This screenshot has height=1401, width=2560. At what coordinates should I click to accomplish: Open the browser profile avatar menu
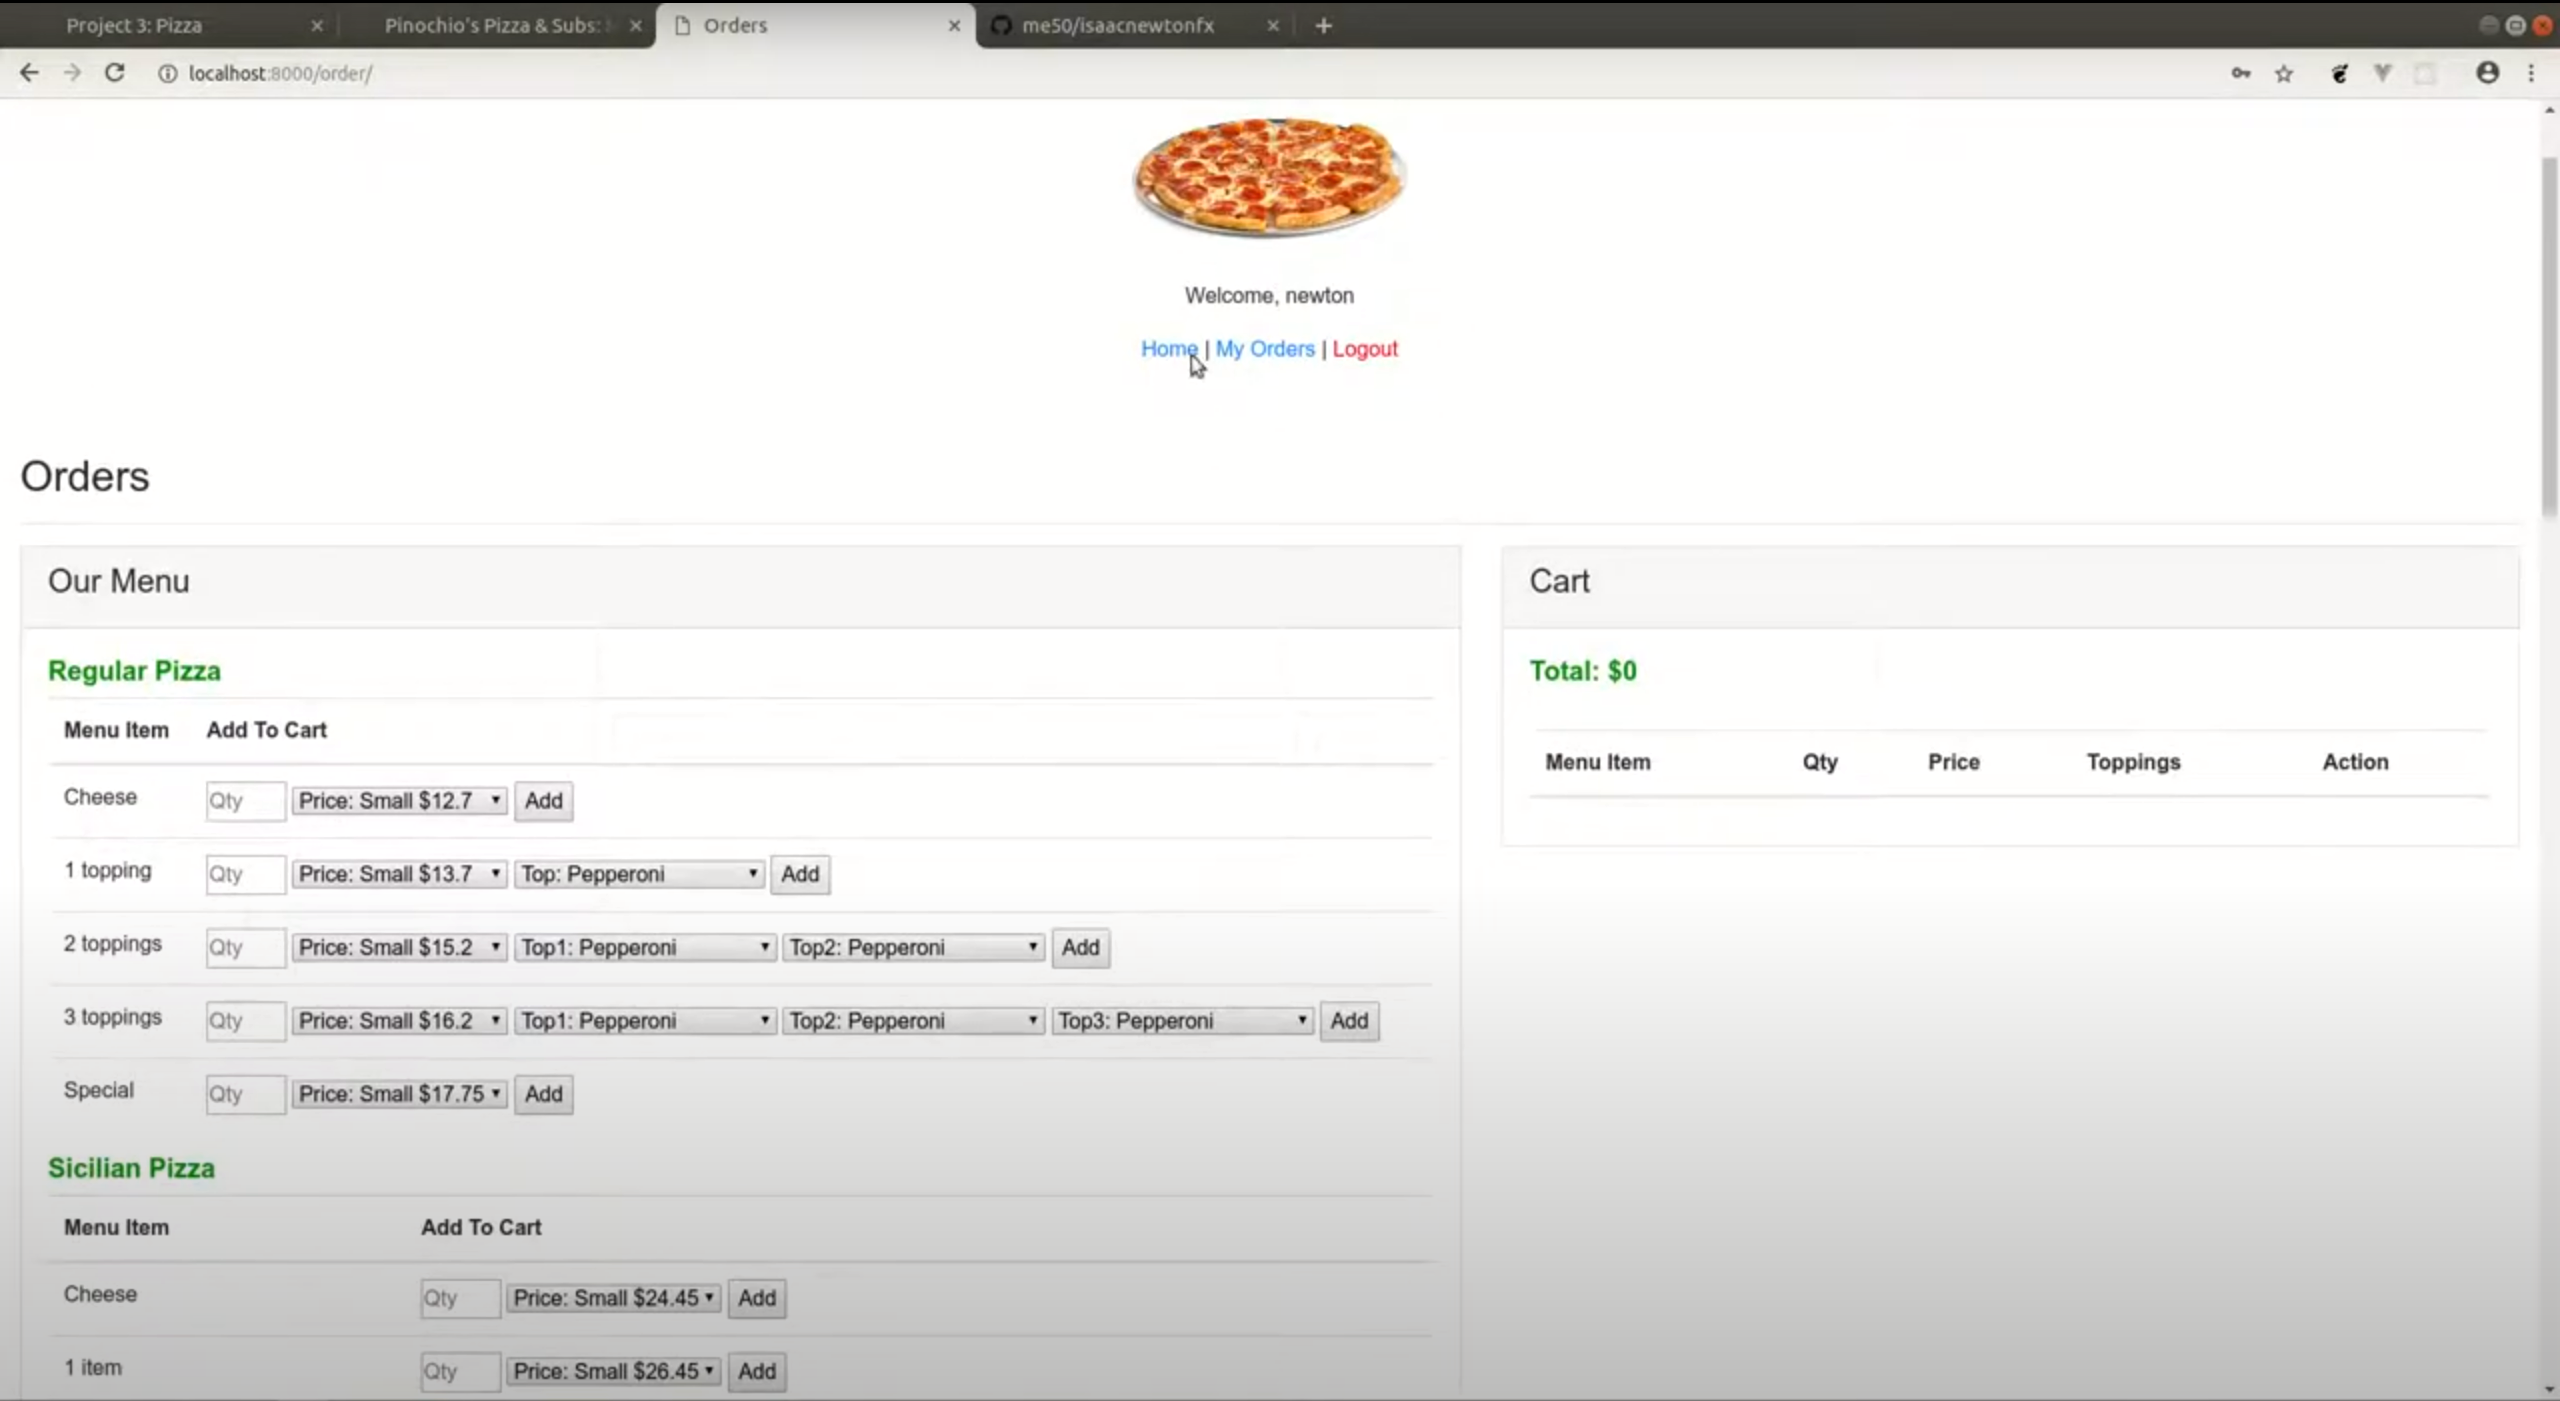click(2487, 73)
